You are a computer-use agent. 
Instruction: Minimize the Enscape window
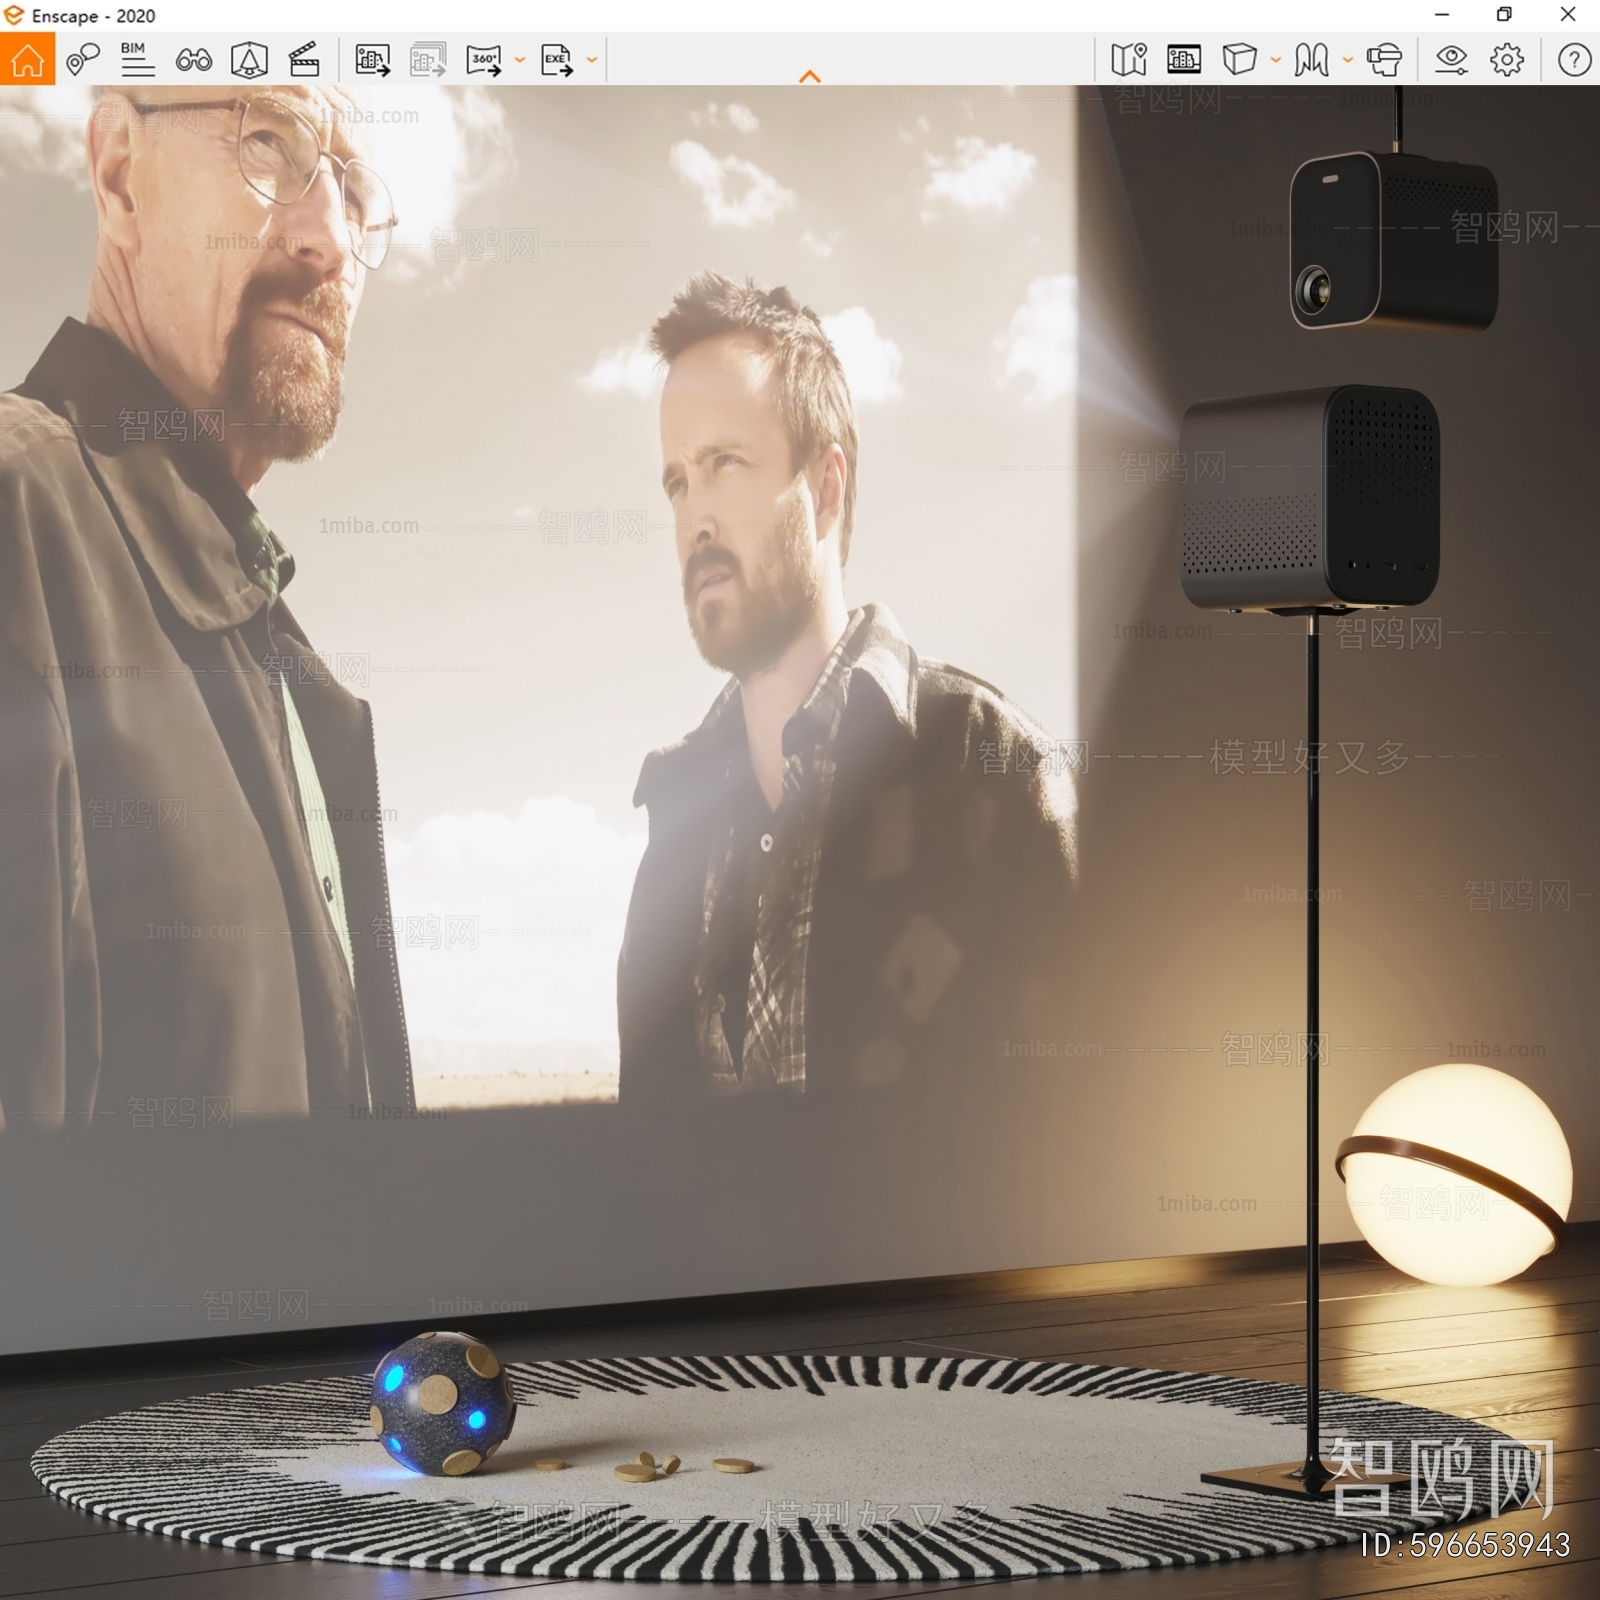pyautogui.click(x=1442, y=14)
